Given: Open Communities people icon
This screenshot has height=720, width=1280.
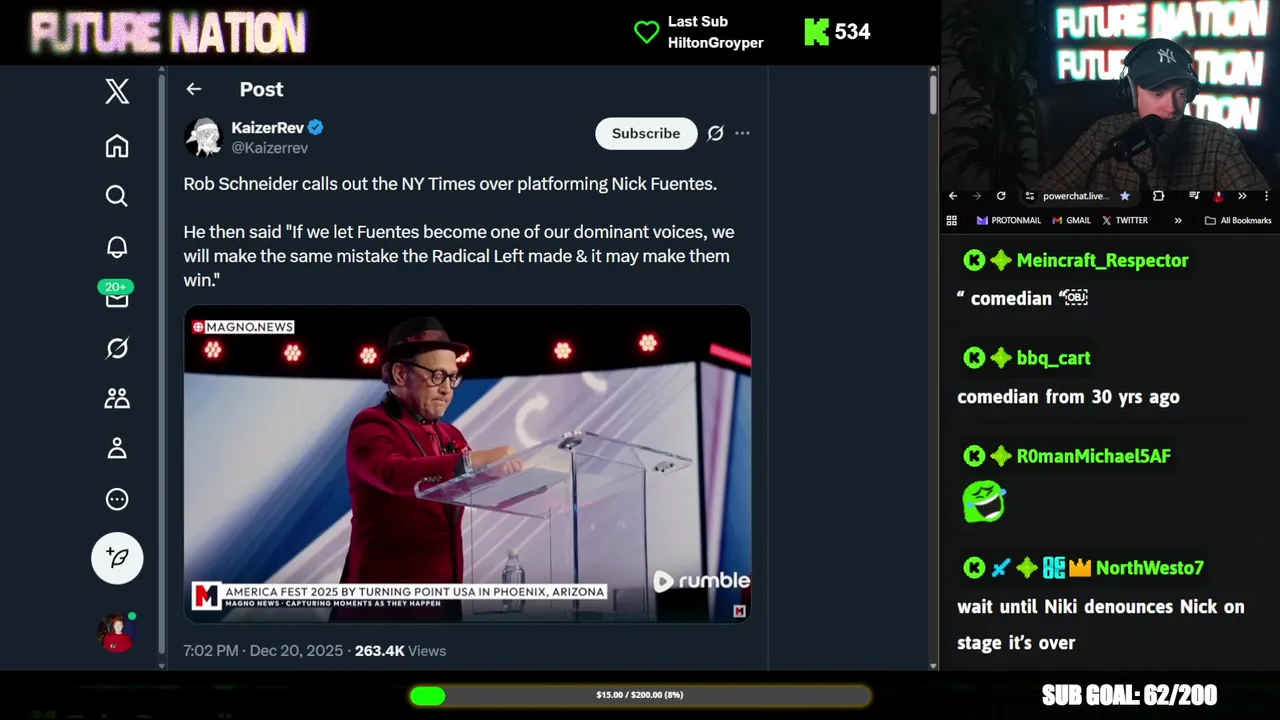Looking at the screenshot, I should (117, 398).
